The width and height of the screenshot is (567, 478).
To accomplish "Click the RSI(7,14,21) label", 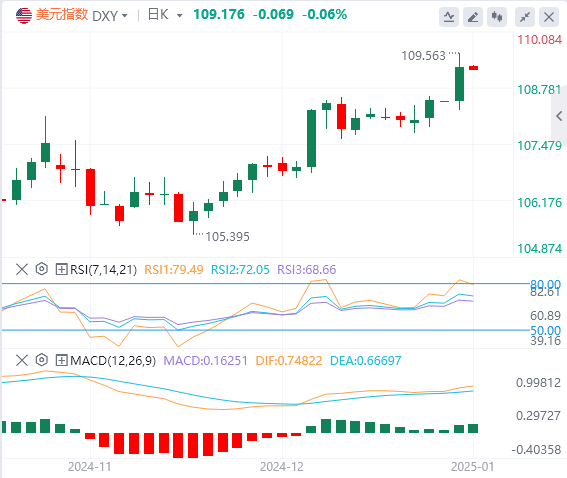I will [x=103, y=270].
